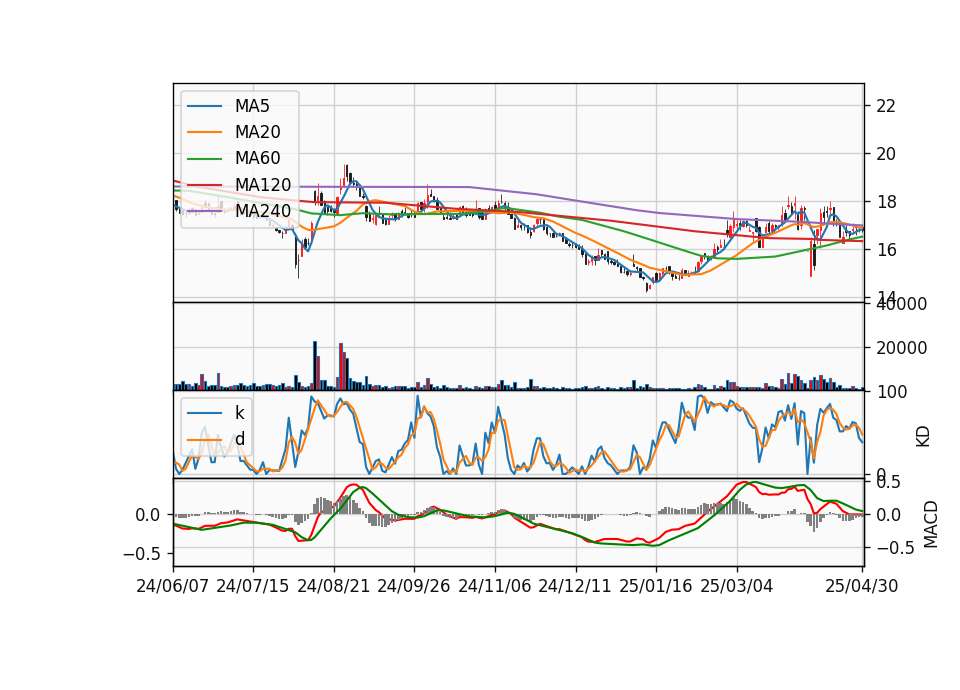This screenshot has width=960, height=690.
Task: Click the right MACD axis value 0.5
Action: pos(886,482)
